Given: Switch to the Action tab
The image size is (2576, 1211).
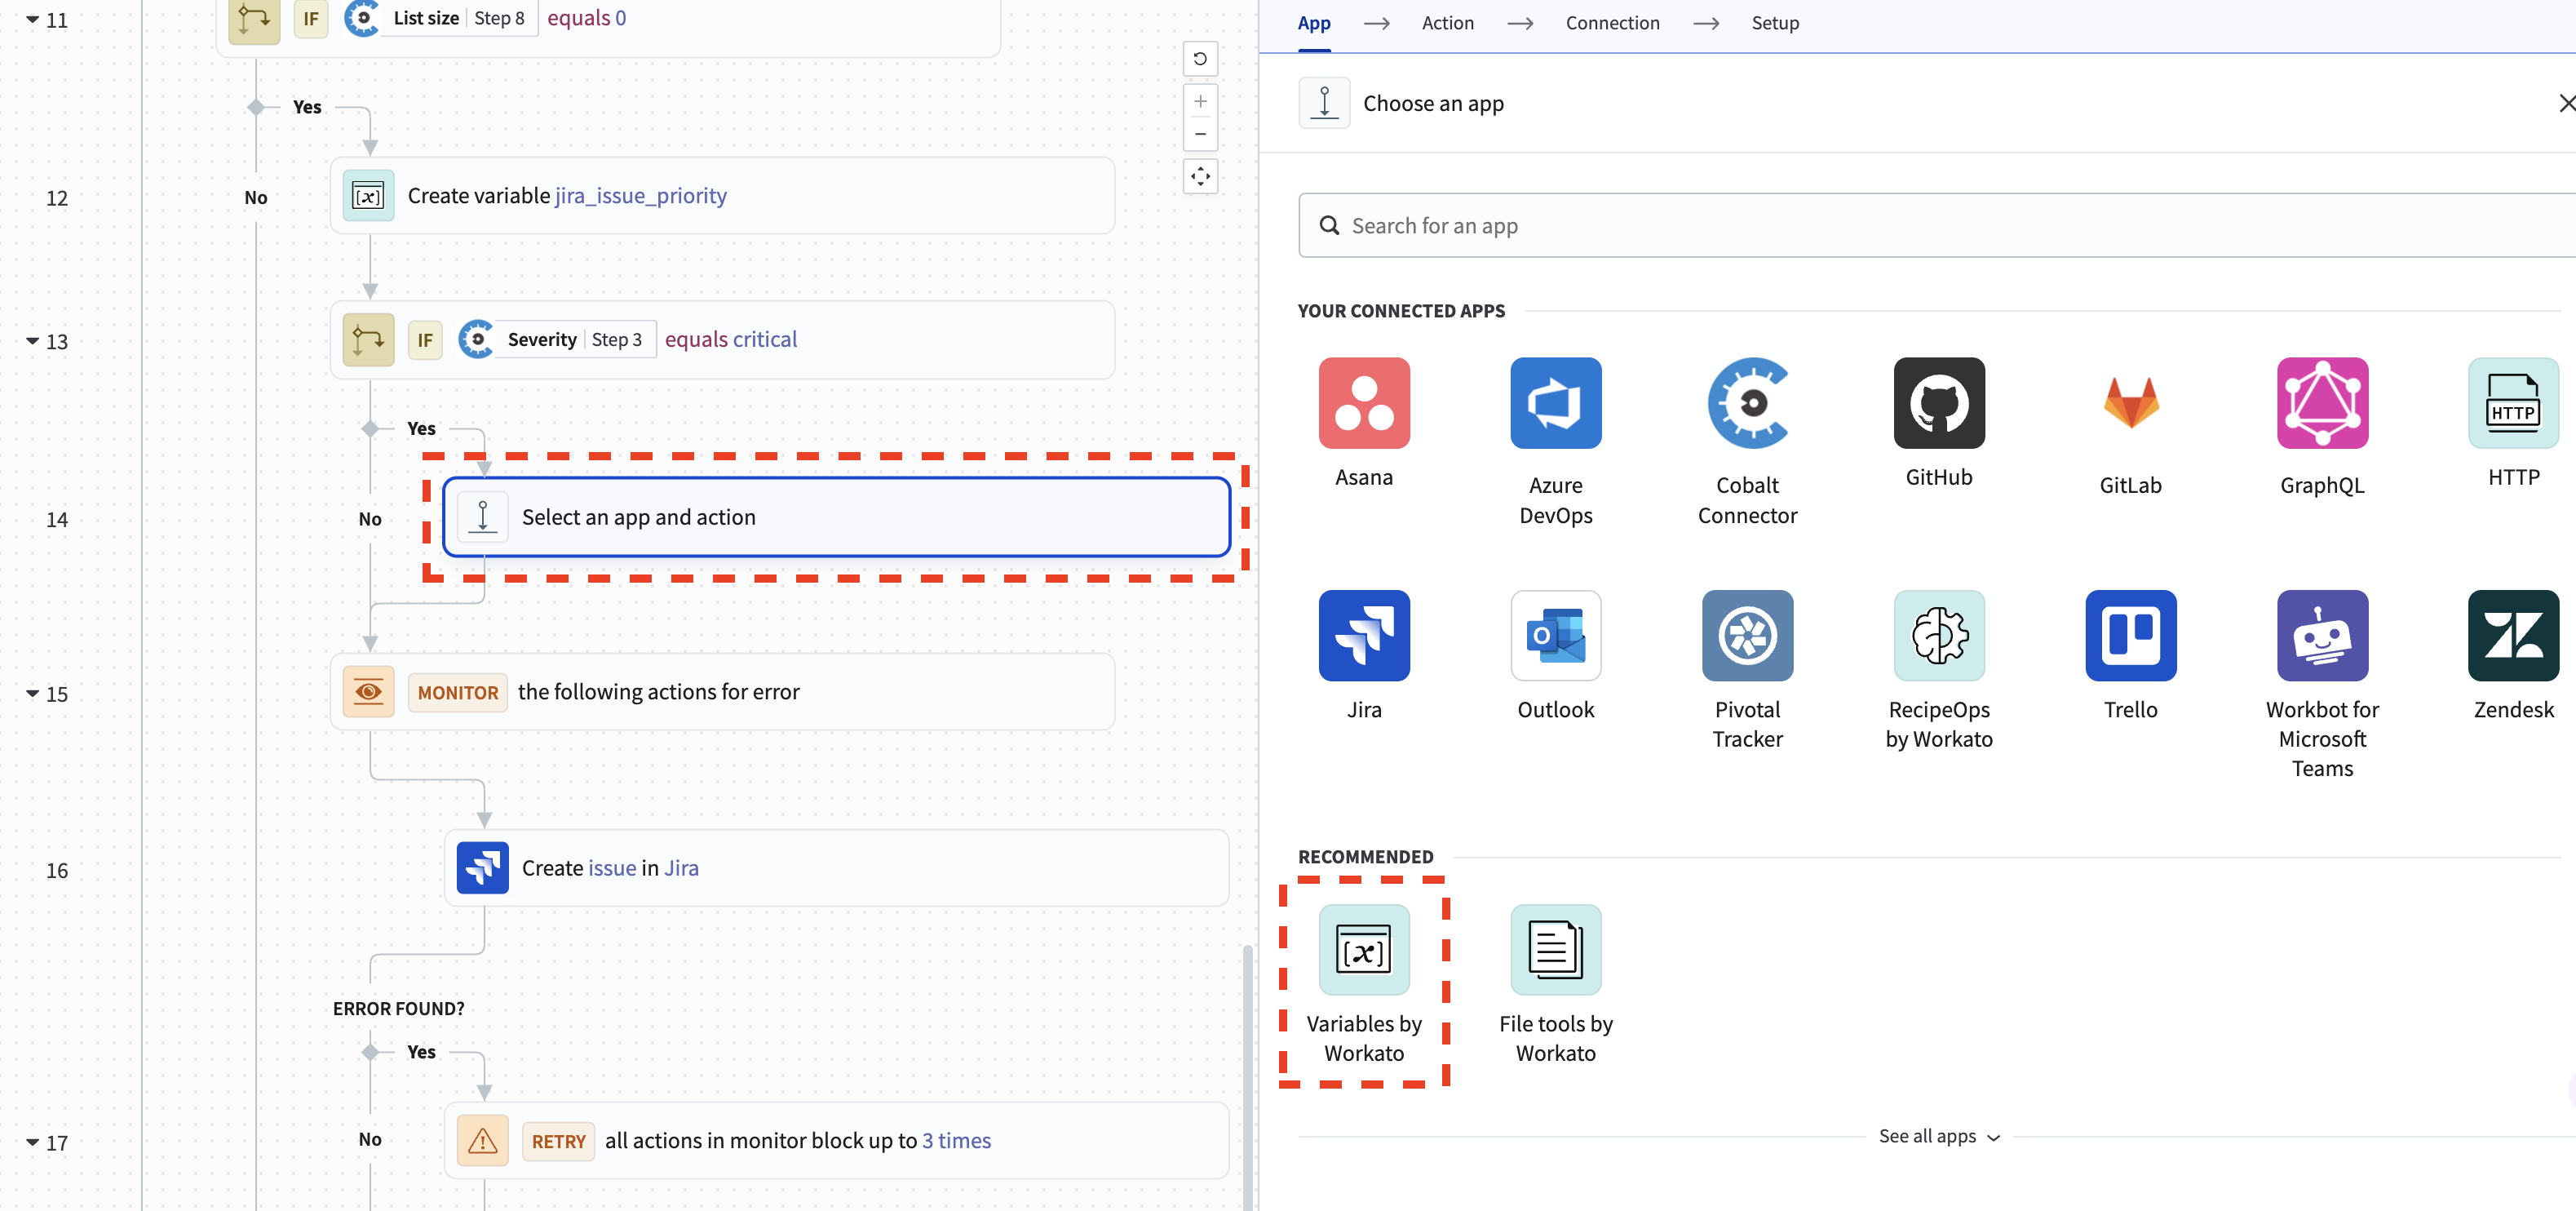Looking at the screenshot, I should [1447, 23].
